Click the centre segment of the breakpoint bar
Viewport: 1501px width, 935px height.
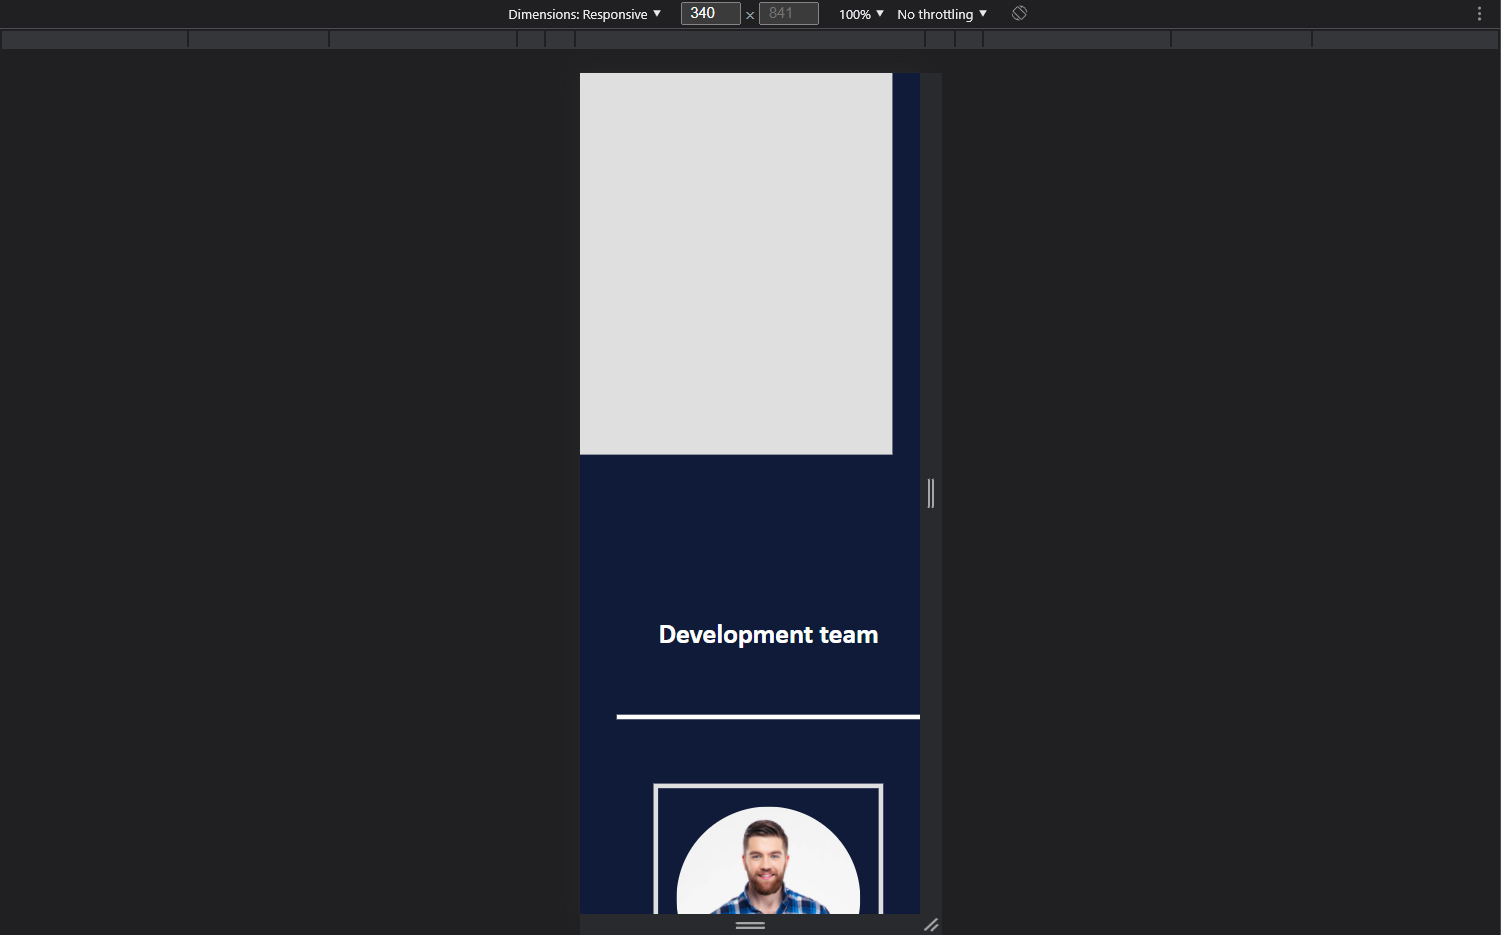pyautogui.click(x=750, y=39)
